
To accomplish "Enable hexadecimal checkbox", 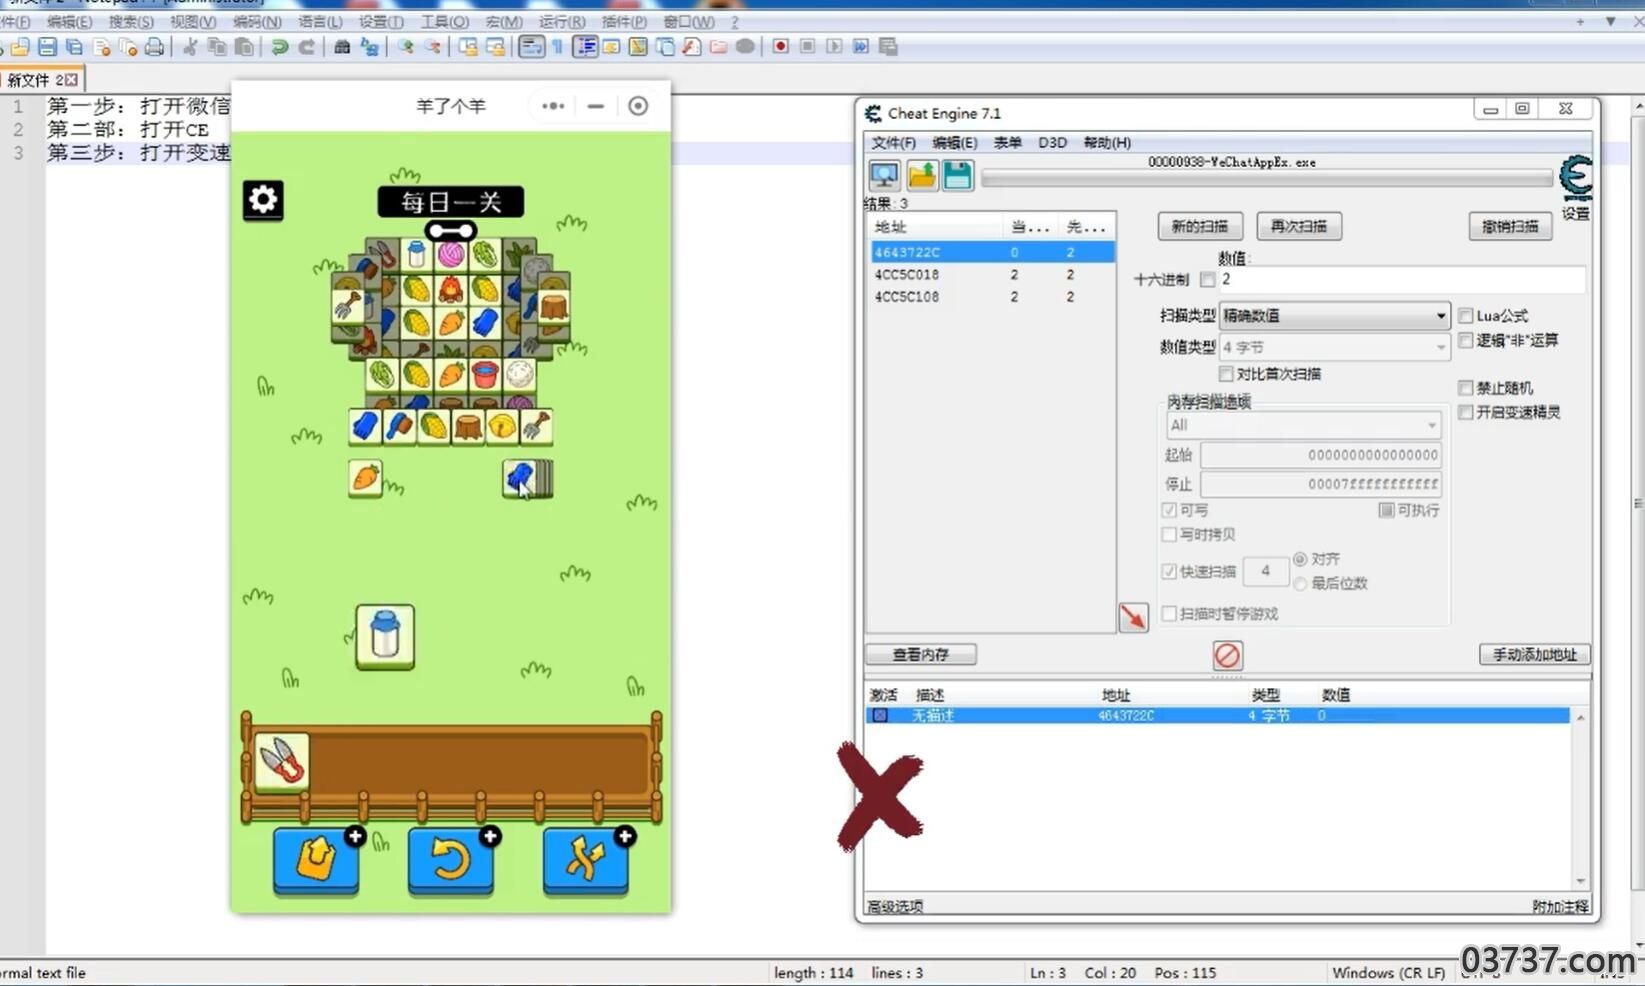I will tap(1207, 280).
